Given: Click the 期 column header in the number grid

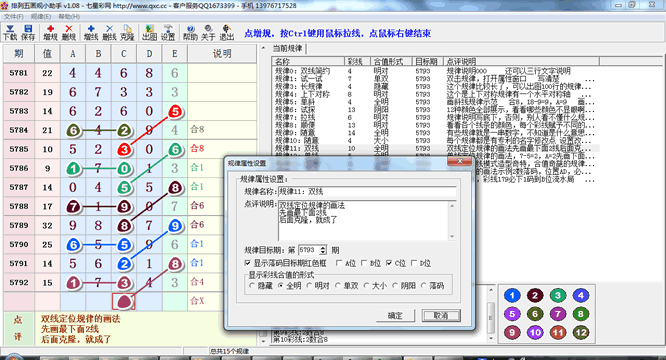Looking at the screenshot, I should 19,53.
